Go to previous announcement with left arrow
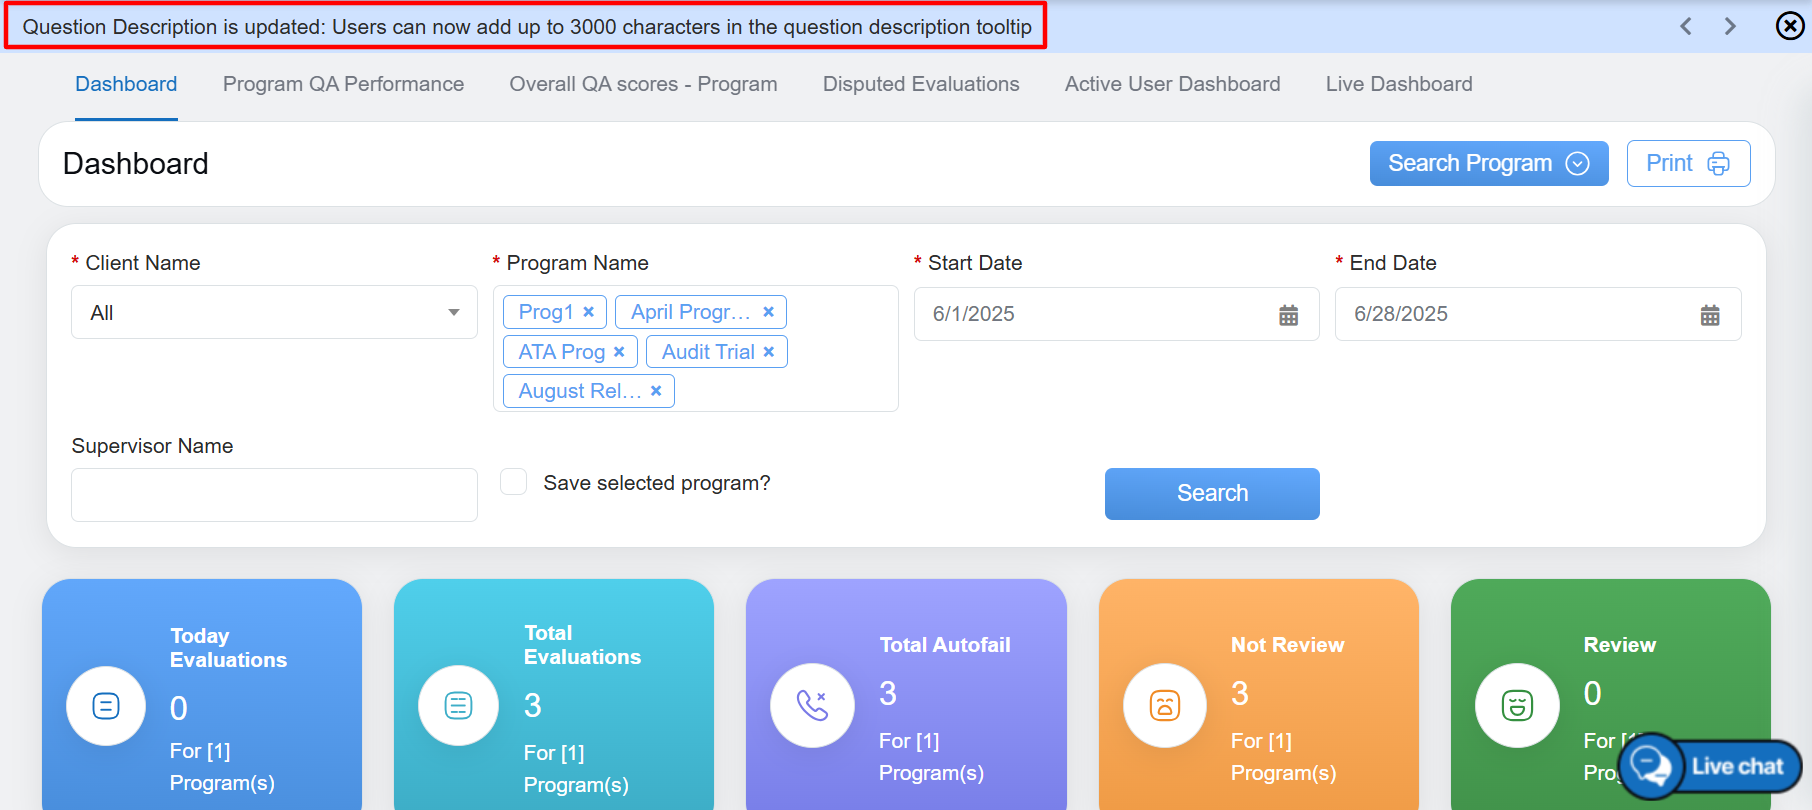 click(x=1686, y=26)
